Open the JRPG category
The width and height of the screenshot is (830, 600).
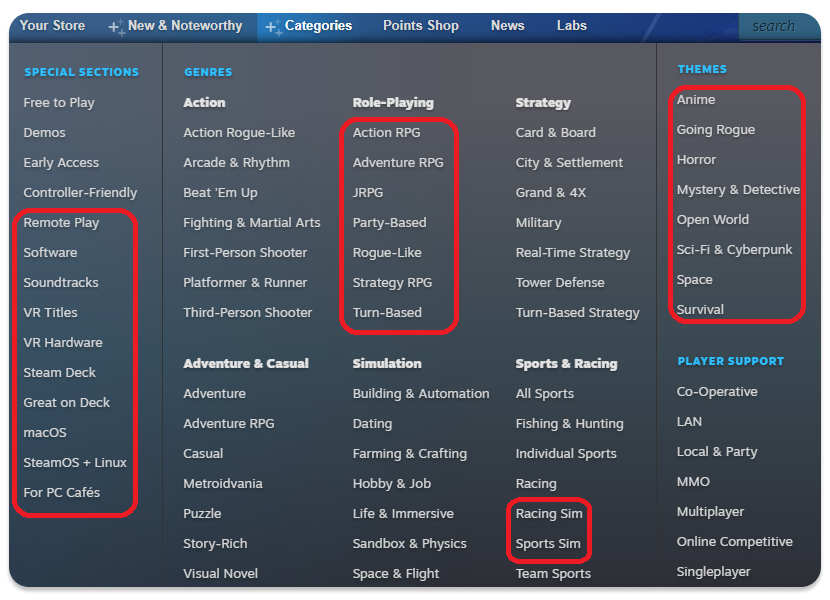tap(368, 192)
